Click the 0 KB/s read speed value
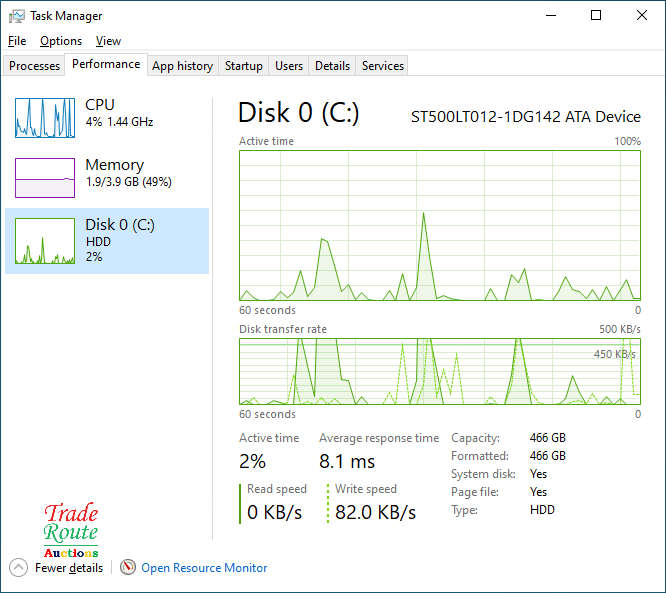The height and width of the screenshot is (593, 666). click(x=274, y=512)
